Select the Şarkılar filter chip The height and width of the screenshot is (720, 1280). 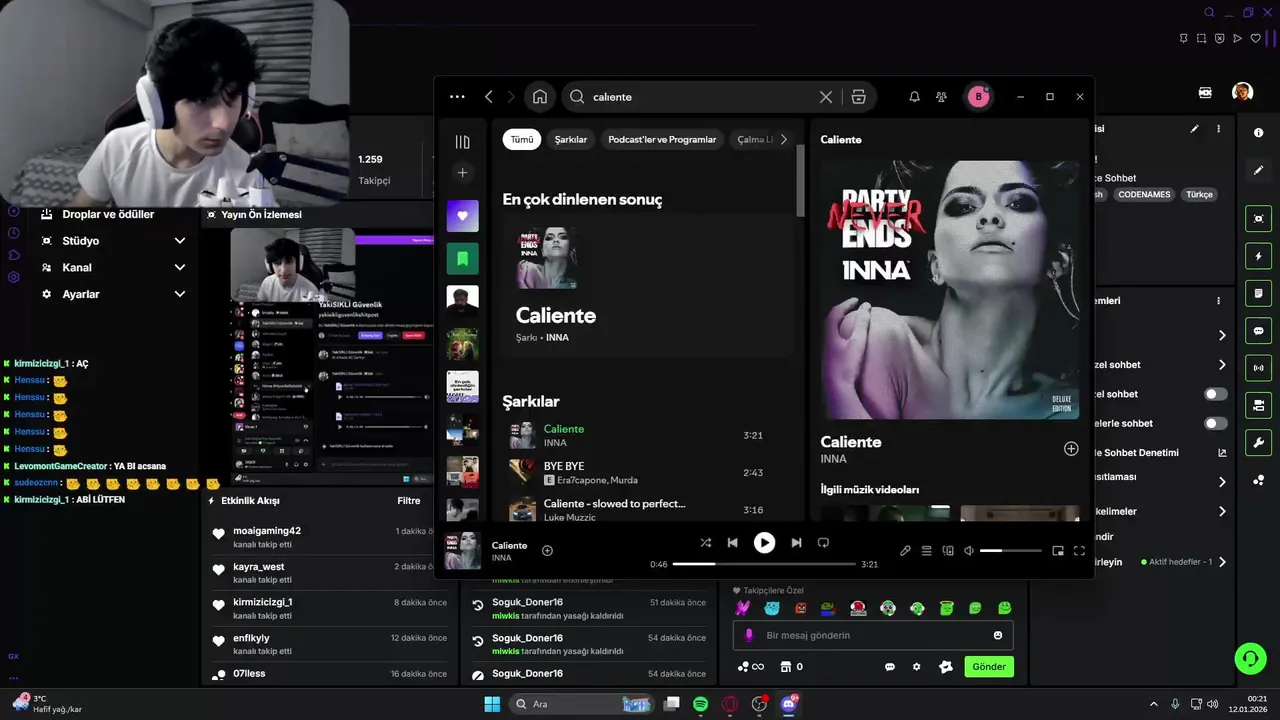(x=571, y=140)
